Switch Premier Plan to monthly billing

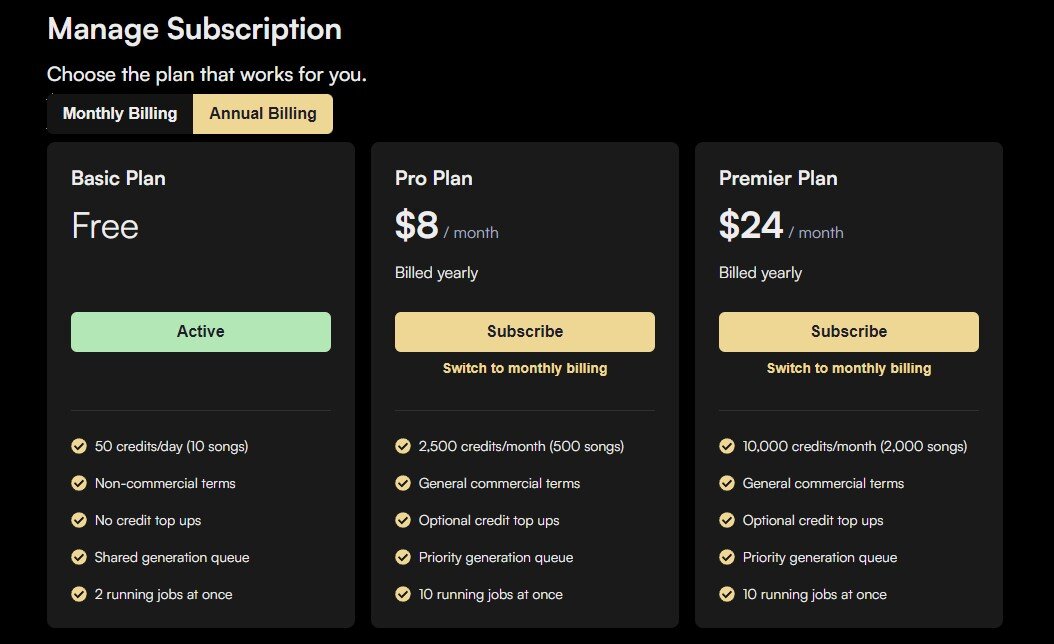coord(849,368)
